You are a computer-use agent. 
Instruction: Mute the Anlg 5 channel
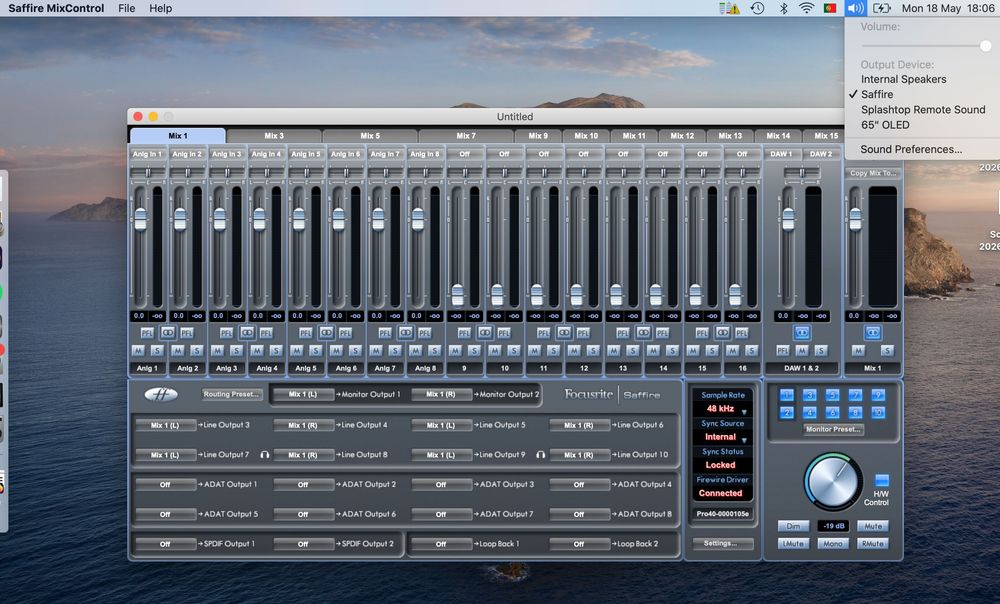(297, 351)
